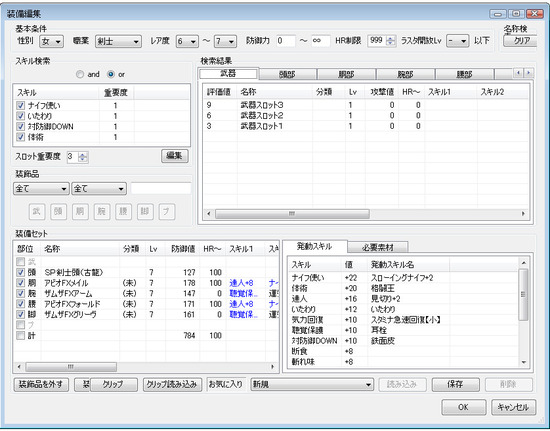Toggle the 胴 アビオFXメイル equipment checkbox
Viewport: 550px width, 431px height.
[x=21, y=283]
